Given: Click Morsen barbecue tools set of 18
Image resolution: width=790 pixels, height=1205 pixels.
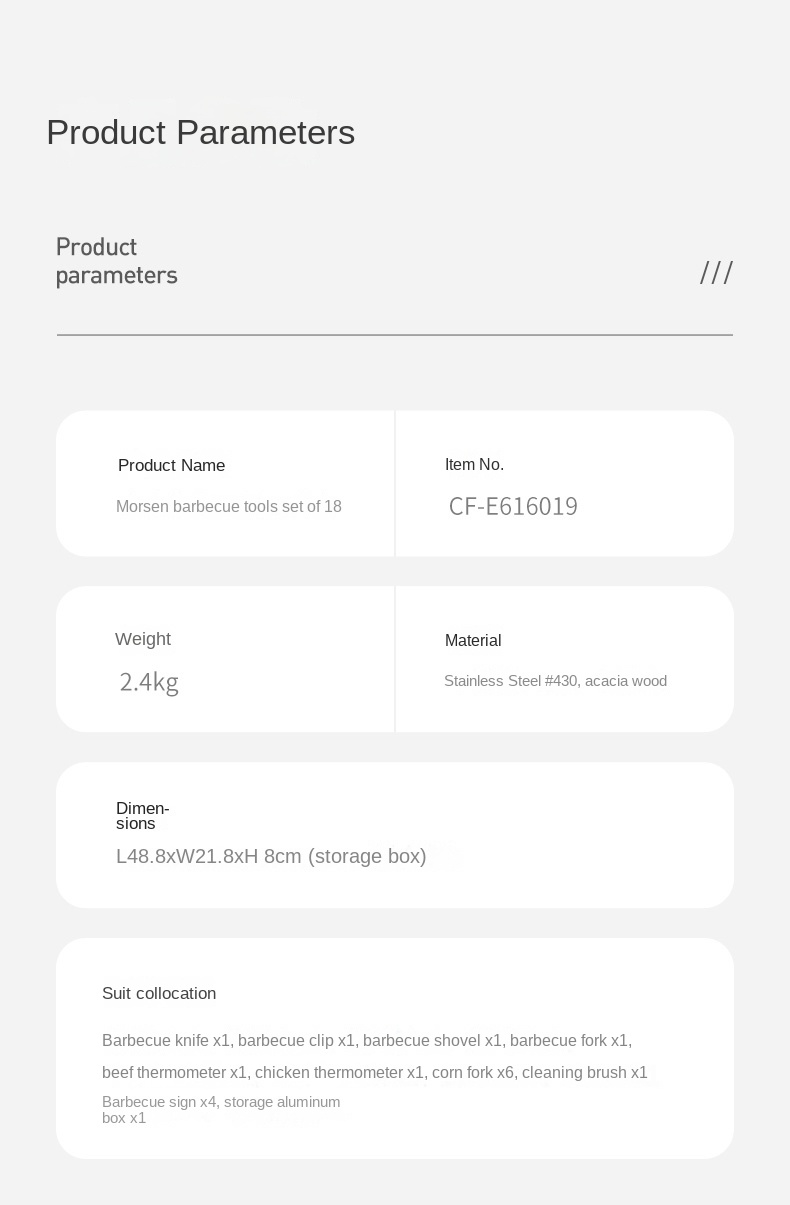Looking at the screenshot, I should pyautogui.click(x=229, y=506).
